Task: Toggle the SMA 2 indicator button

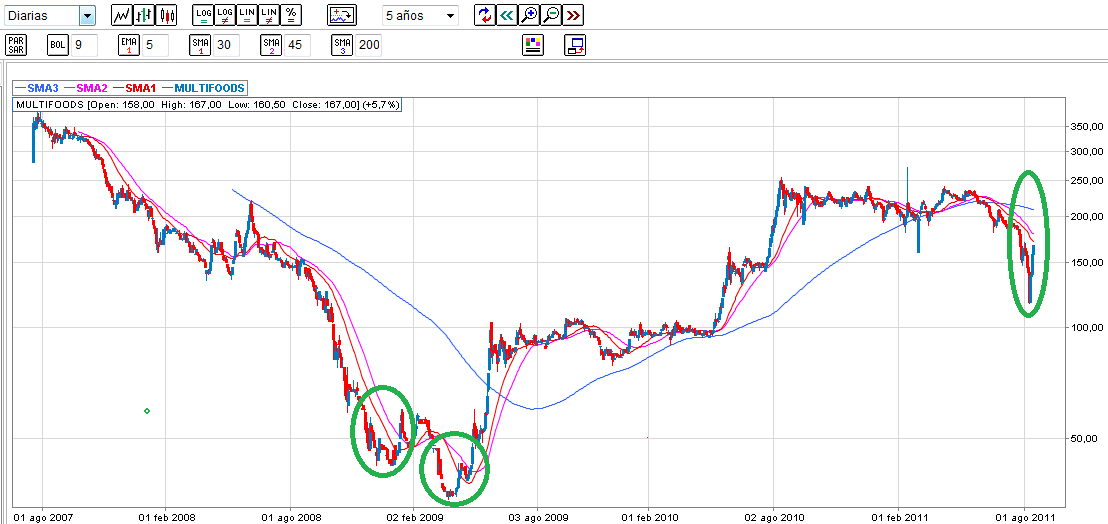Action: [x=271, y=45]
